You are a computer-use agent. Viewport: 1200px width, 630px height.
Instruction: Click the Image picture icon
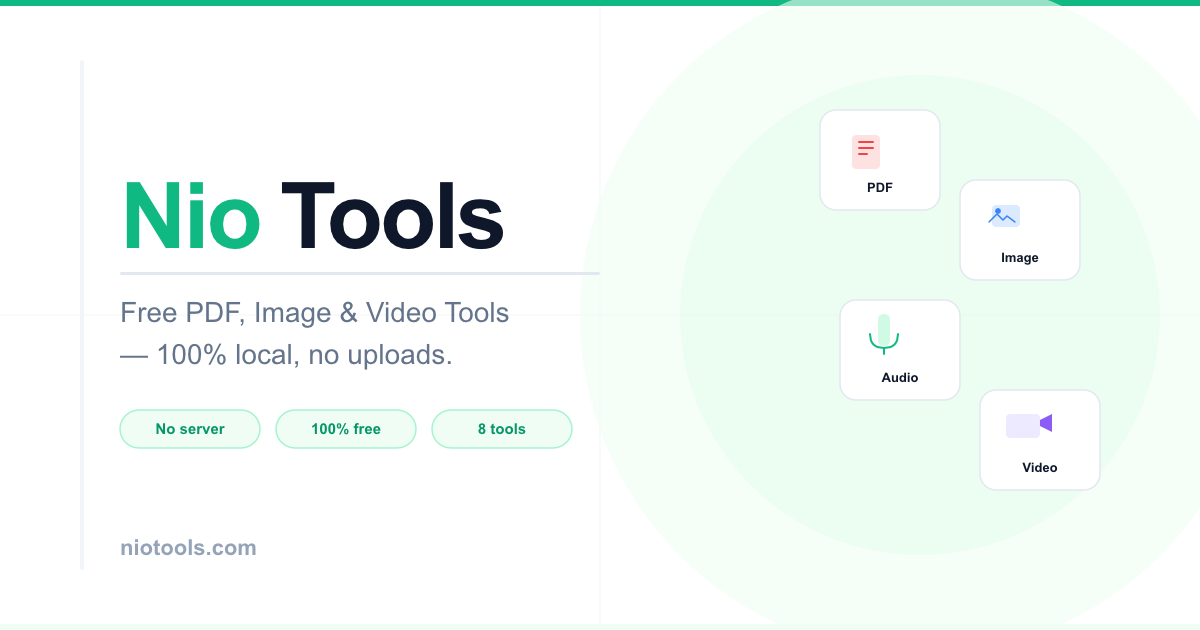click(1005, 216)
